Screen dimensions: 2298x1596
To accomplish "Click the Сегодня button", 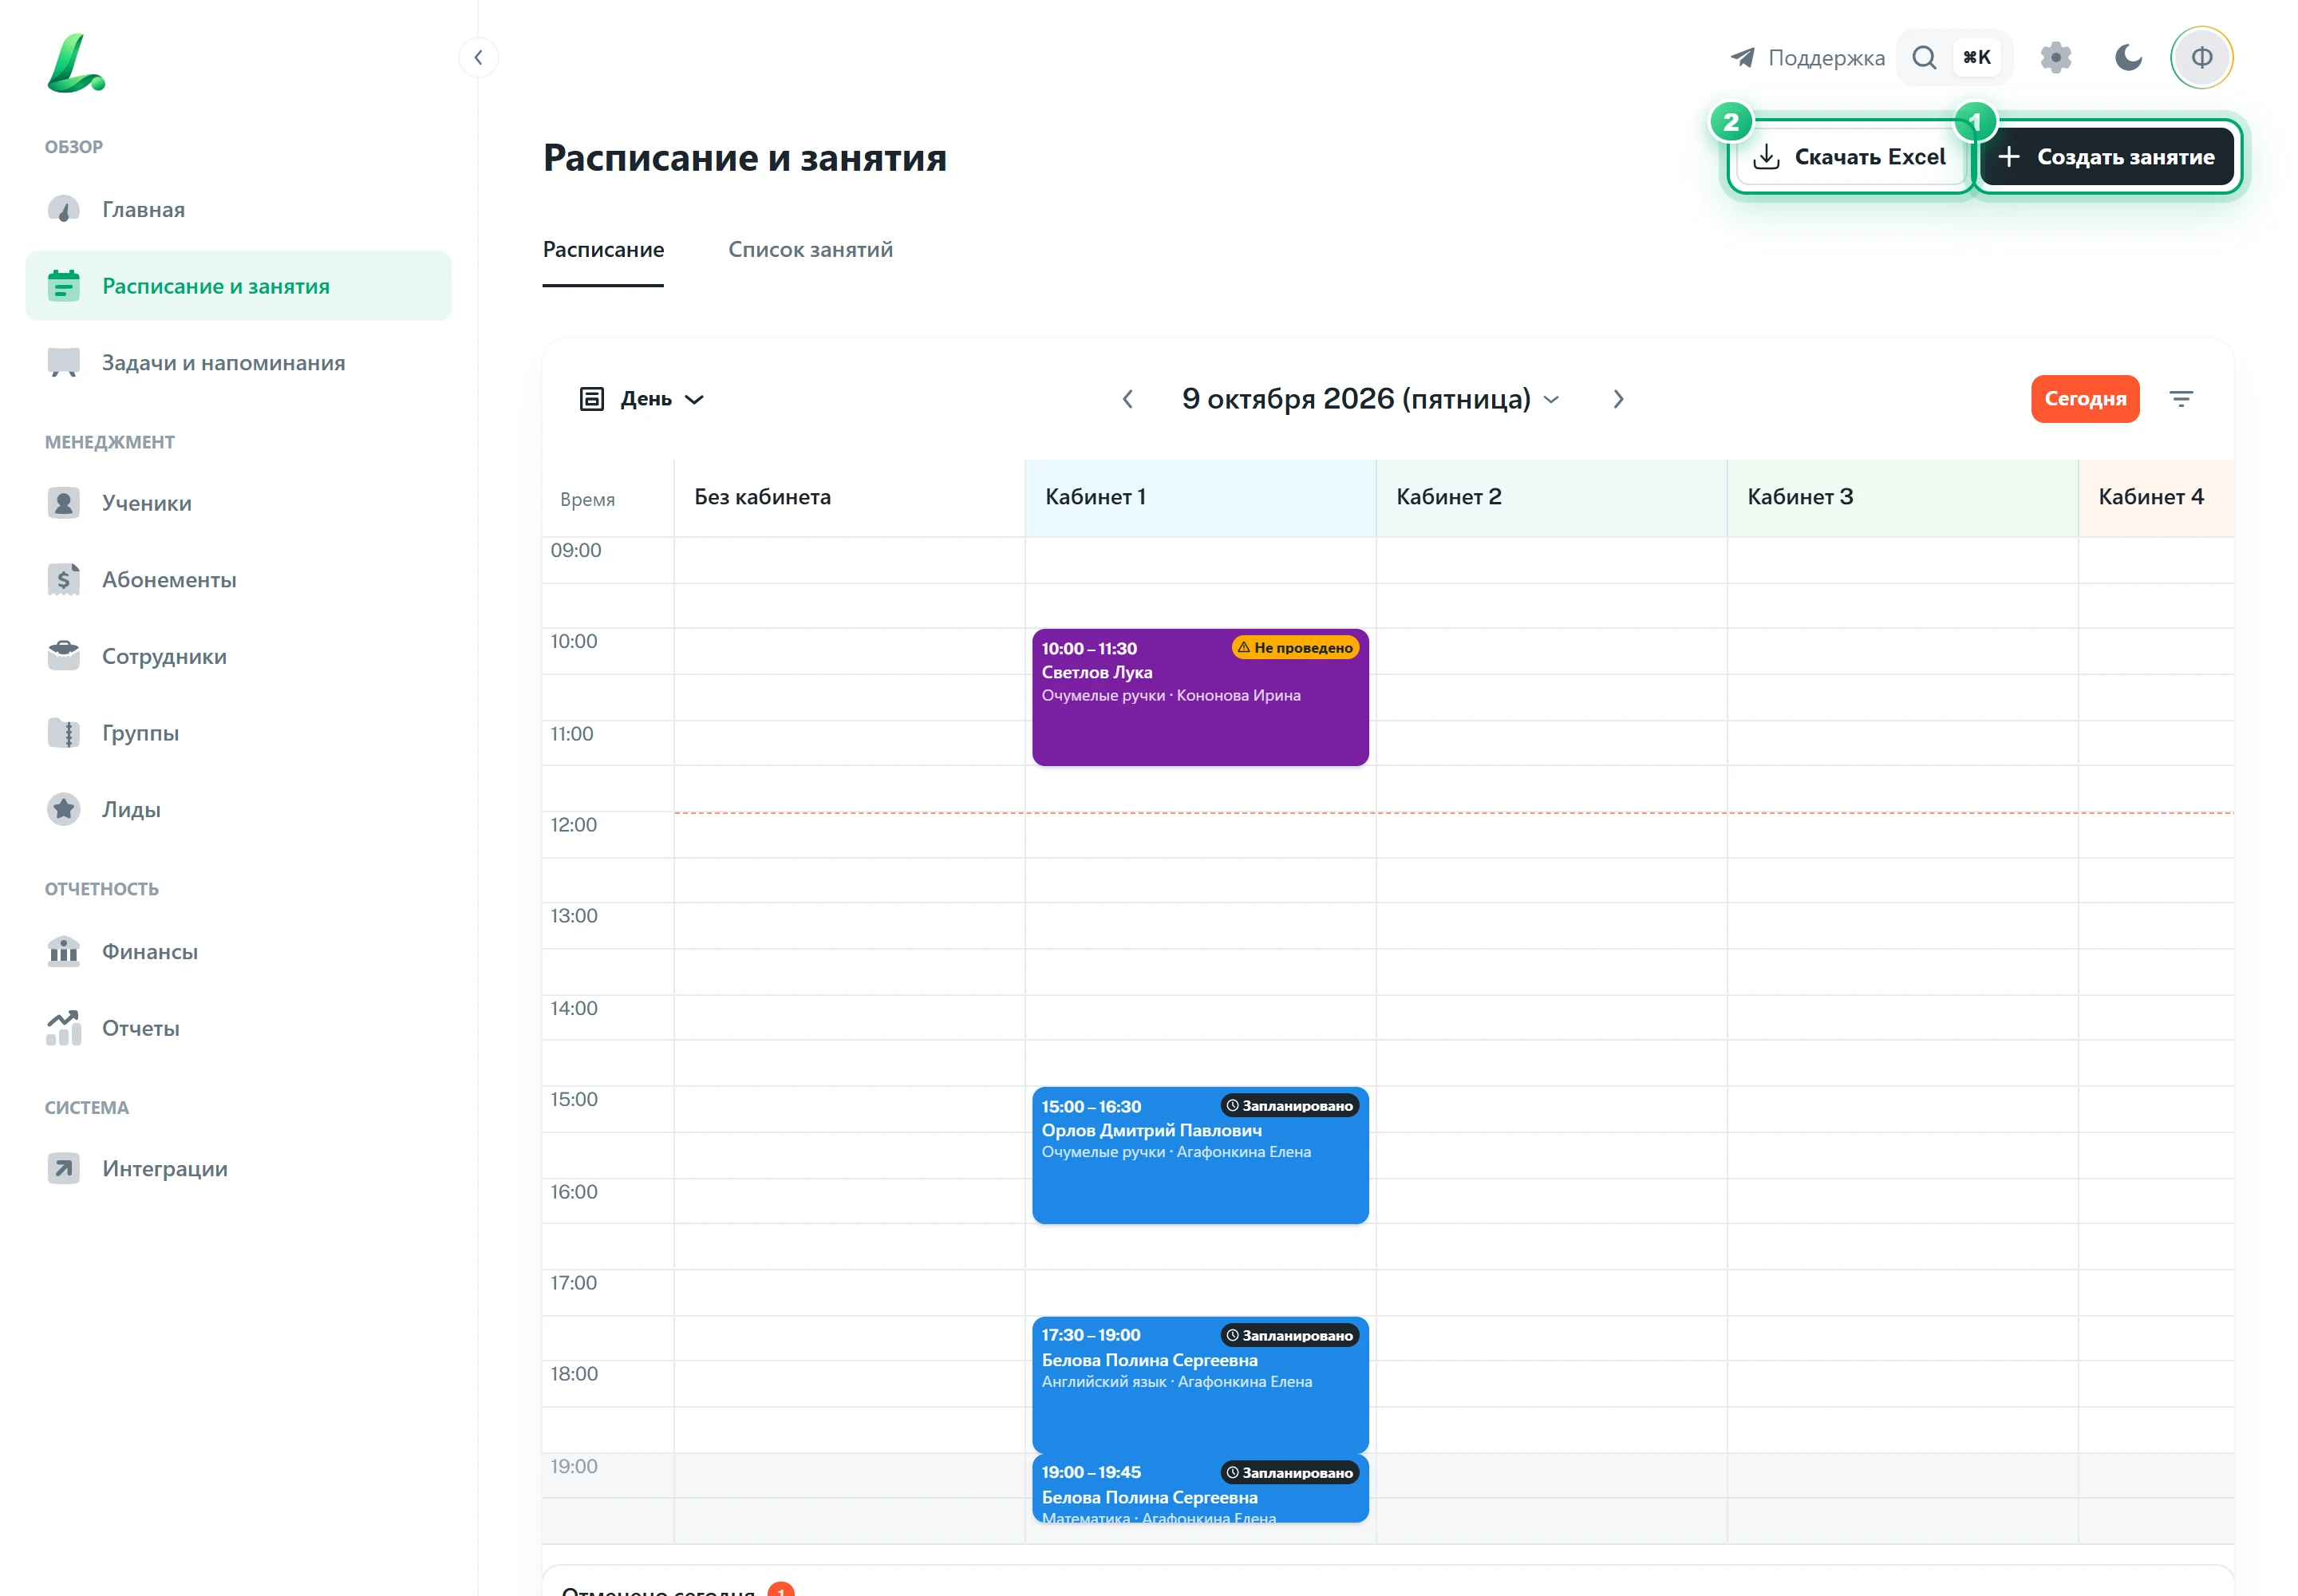I will [x=2085, y=399].
